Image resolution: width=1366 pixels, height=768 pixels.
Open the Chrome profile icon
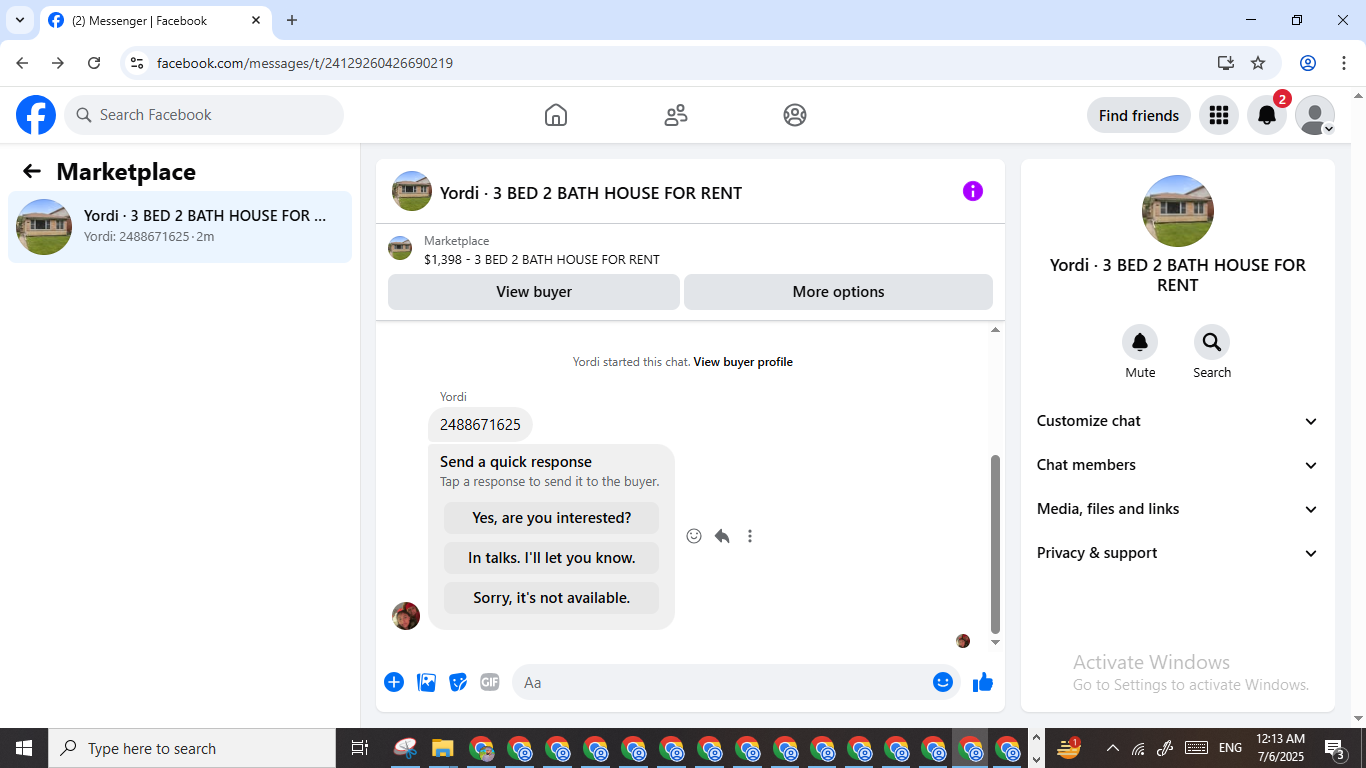click(x=1308, y=63)
